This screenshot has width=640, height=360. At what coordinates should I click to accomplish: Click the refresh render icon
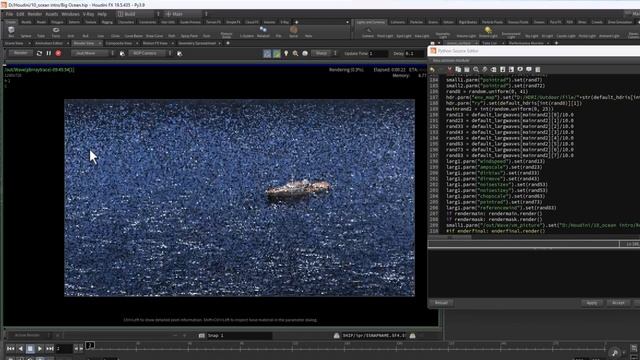(39, 53)
